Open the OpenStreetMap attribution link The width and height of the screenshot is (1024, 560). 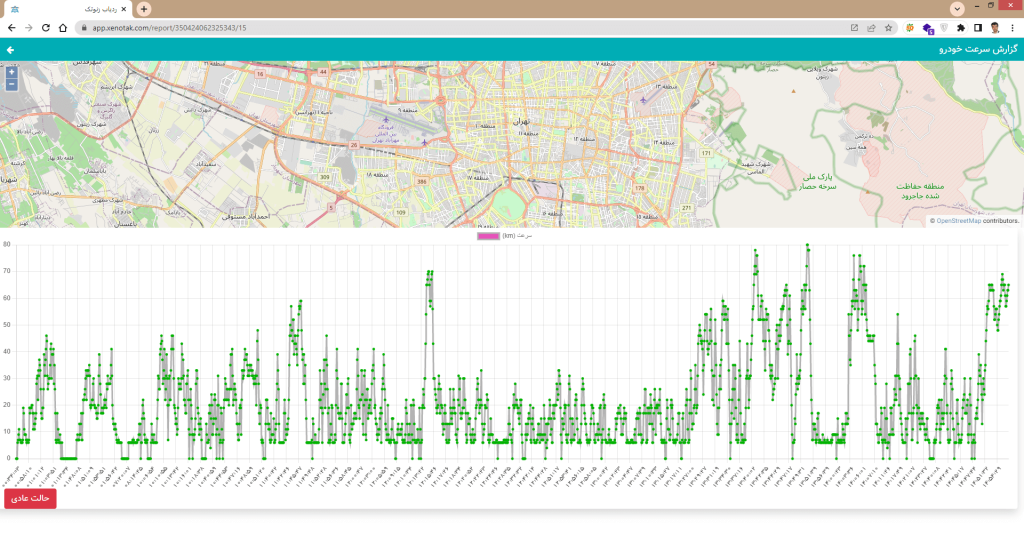point(958,221)
